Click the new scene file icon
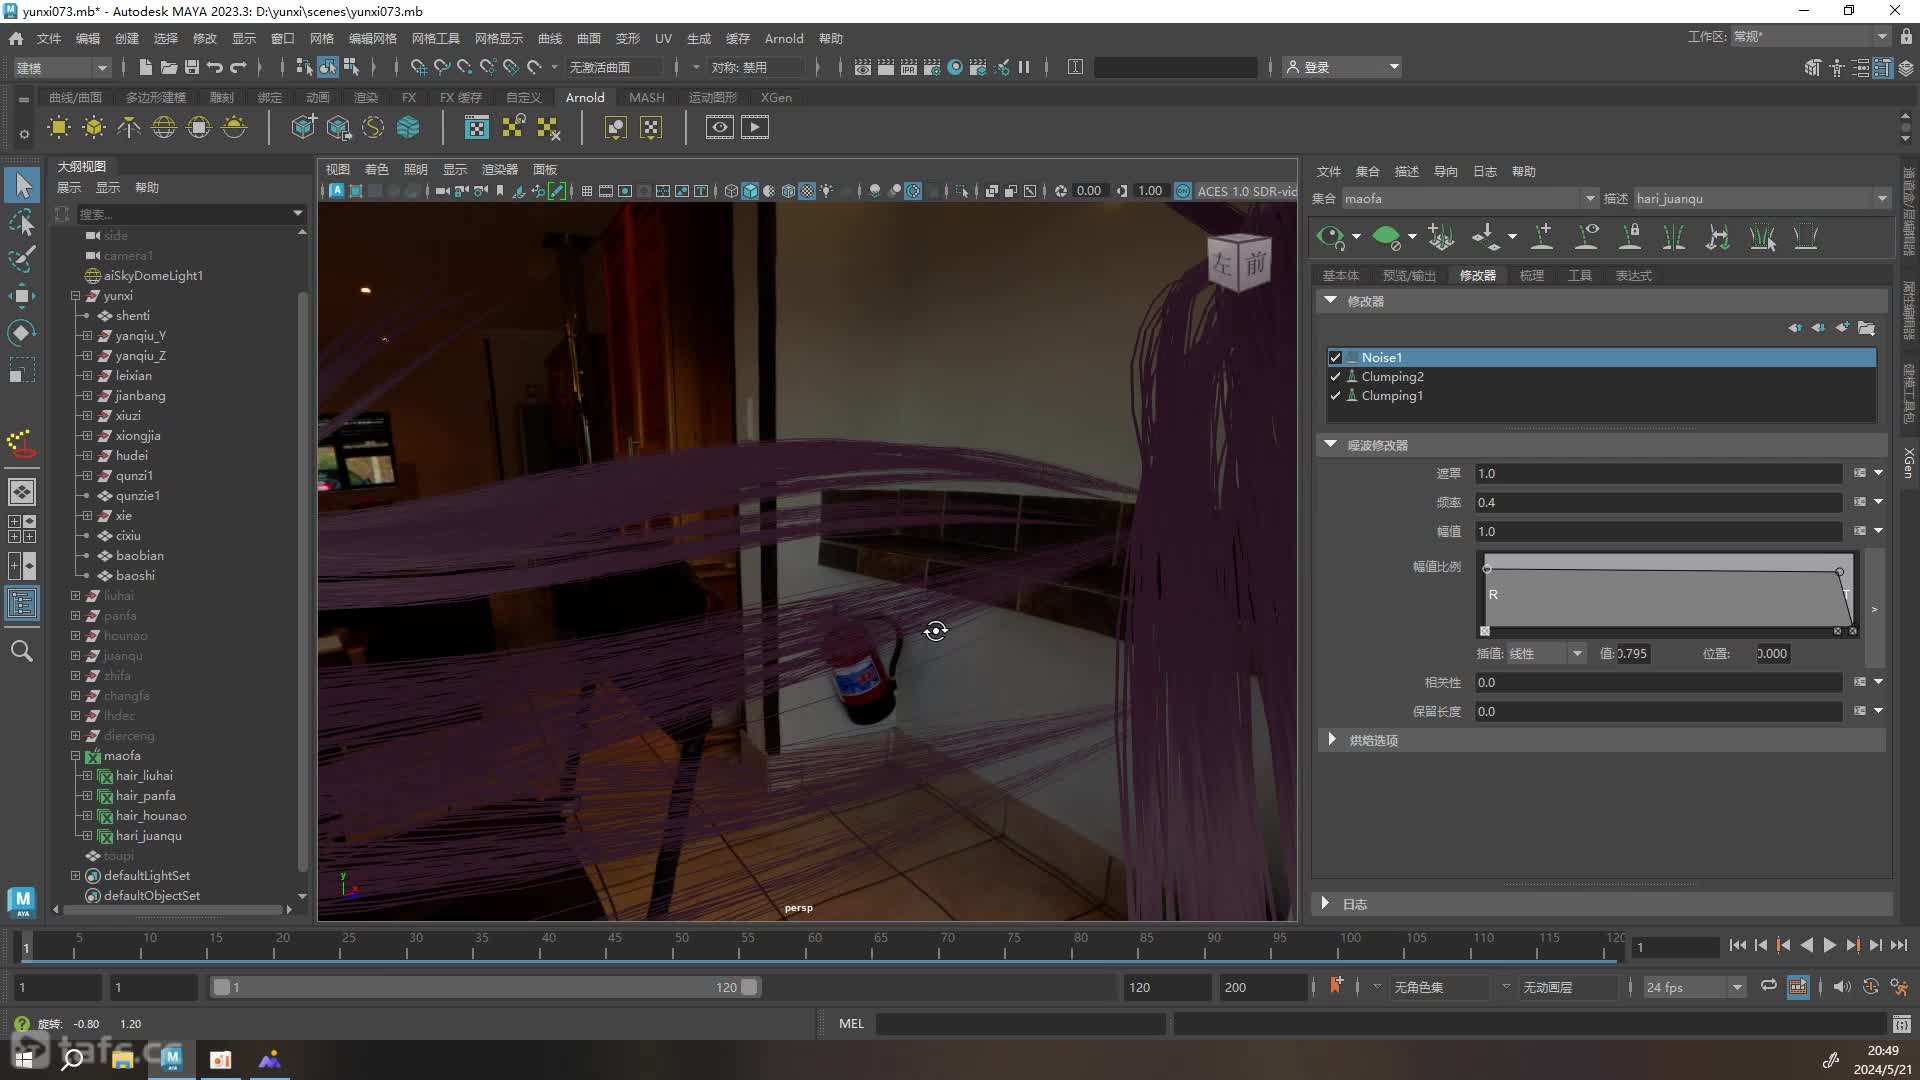This screenshot has width=1920, height=1080. [145, 67]
